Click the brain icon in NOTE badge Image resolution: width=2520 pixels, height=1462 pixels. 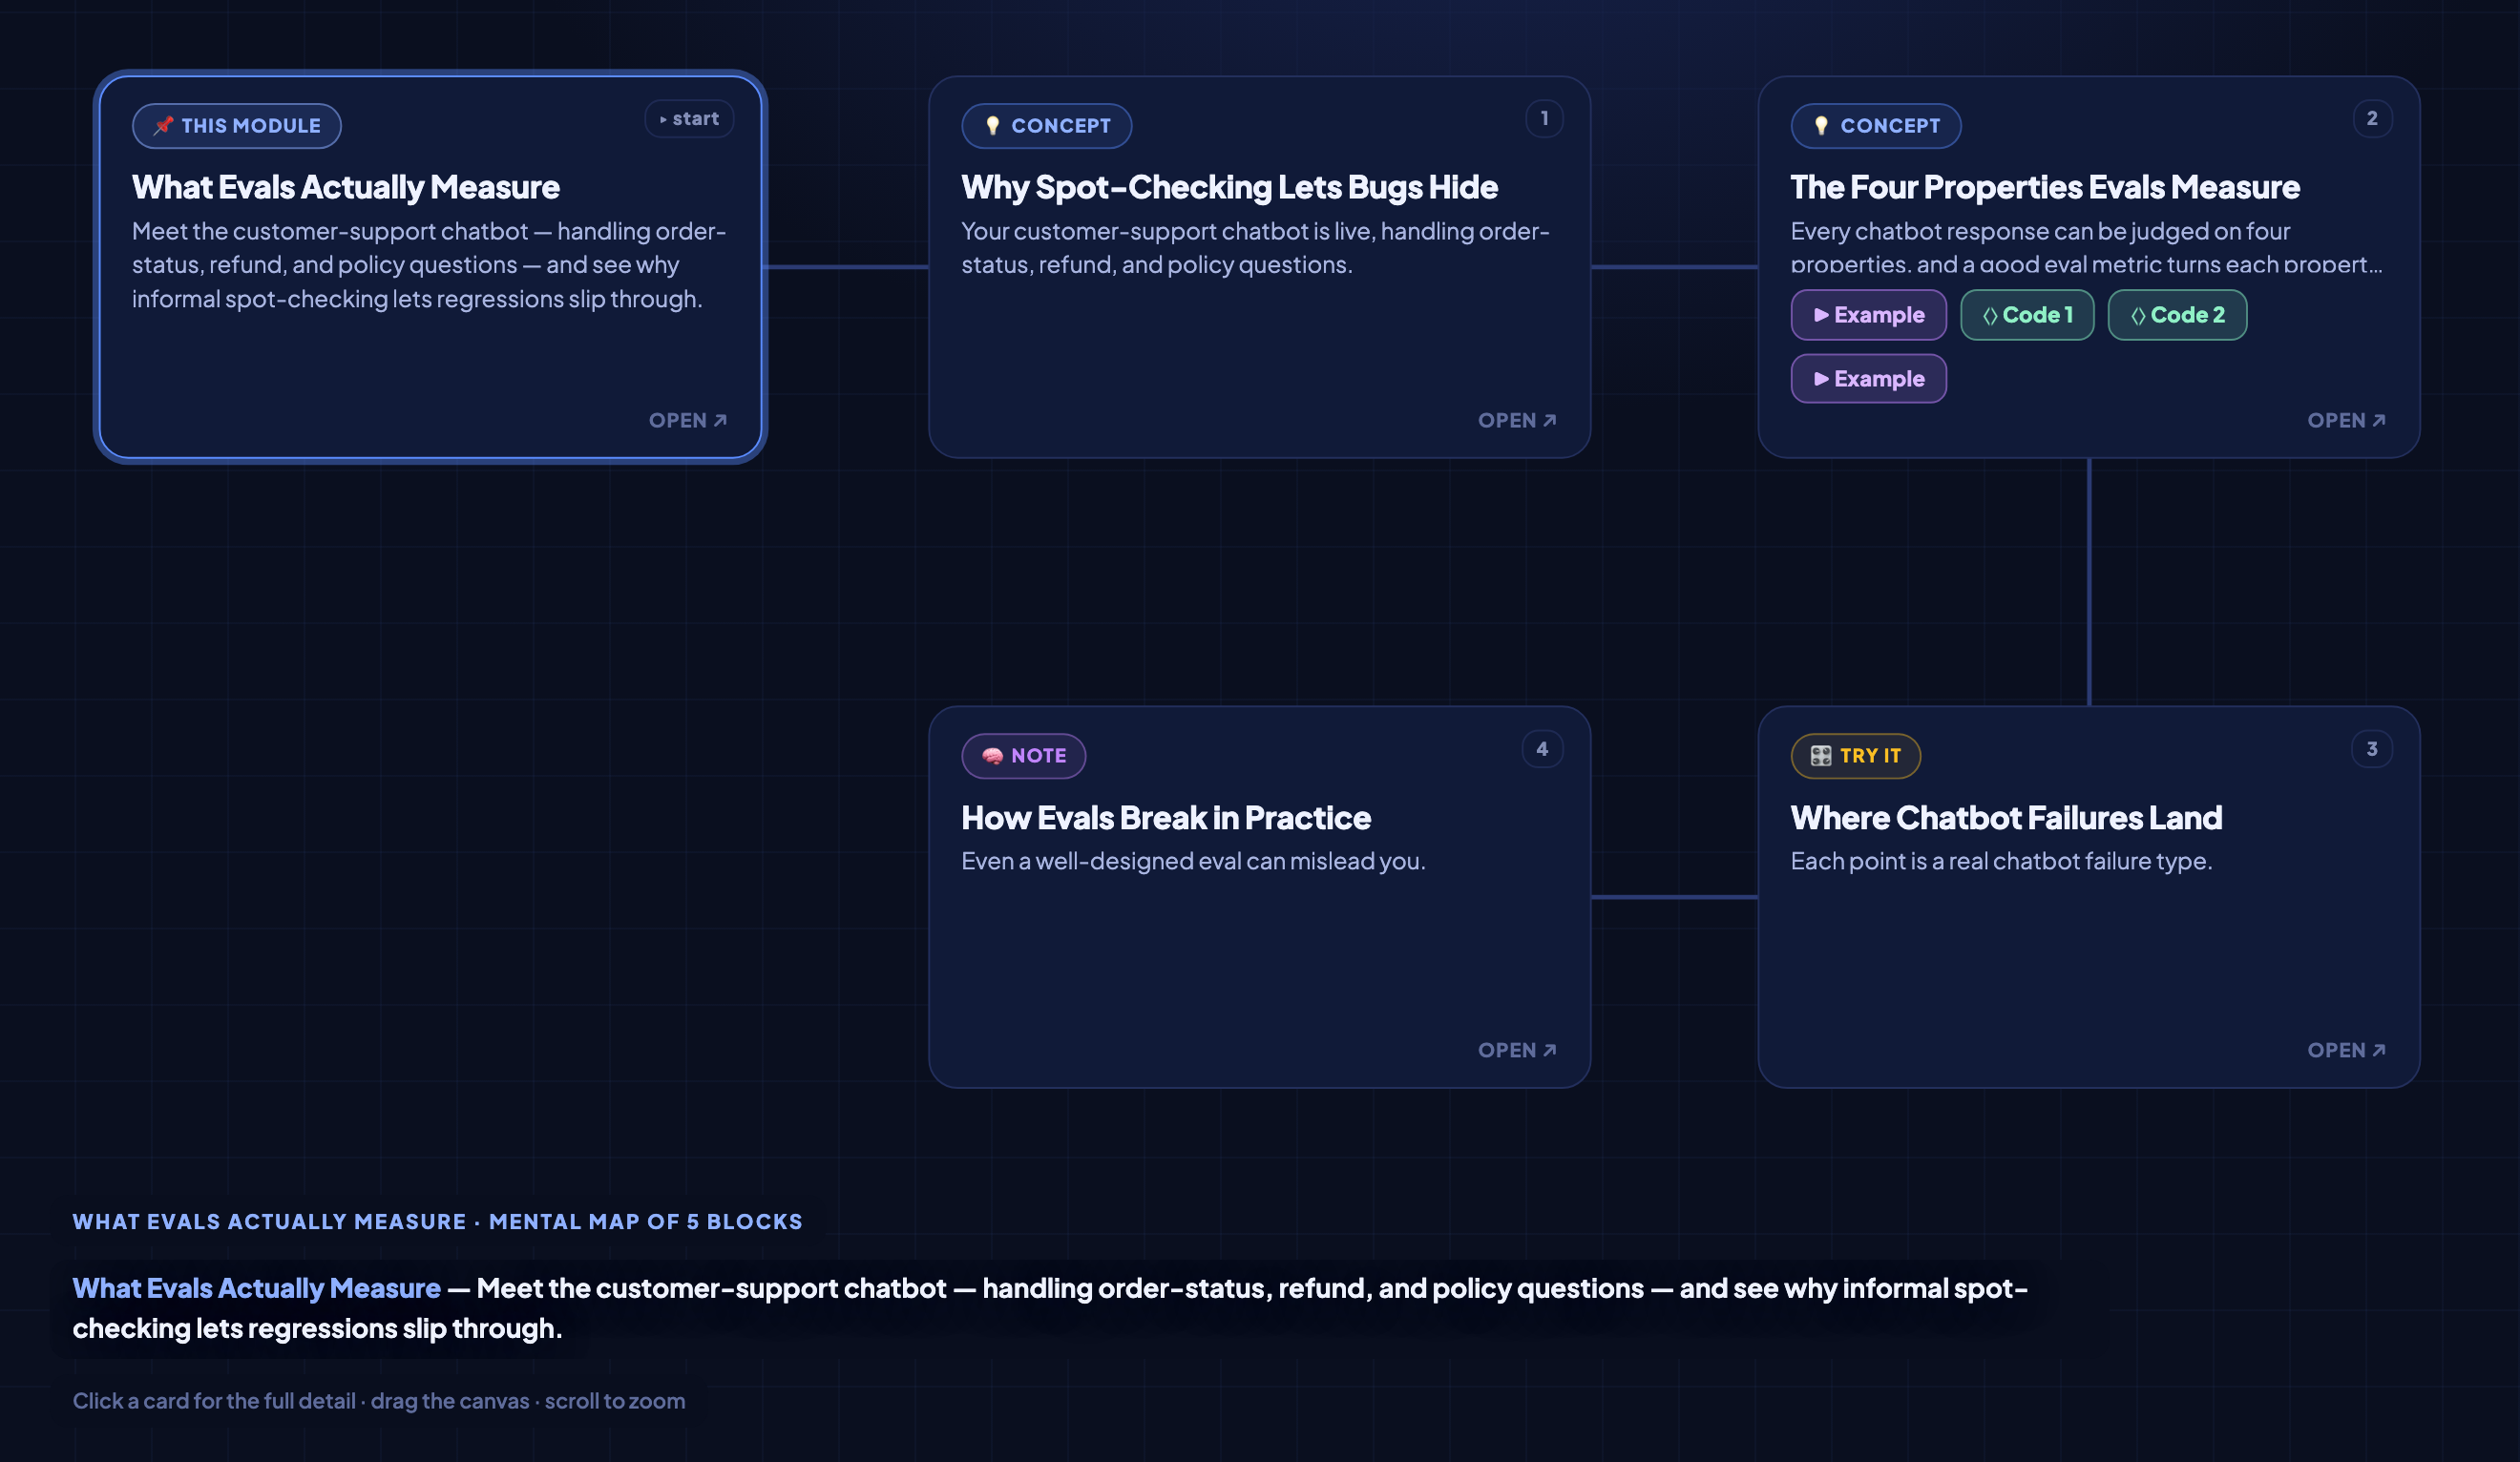pos(992,756)
